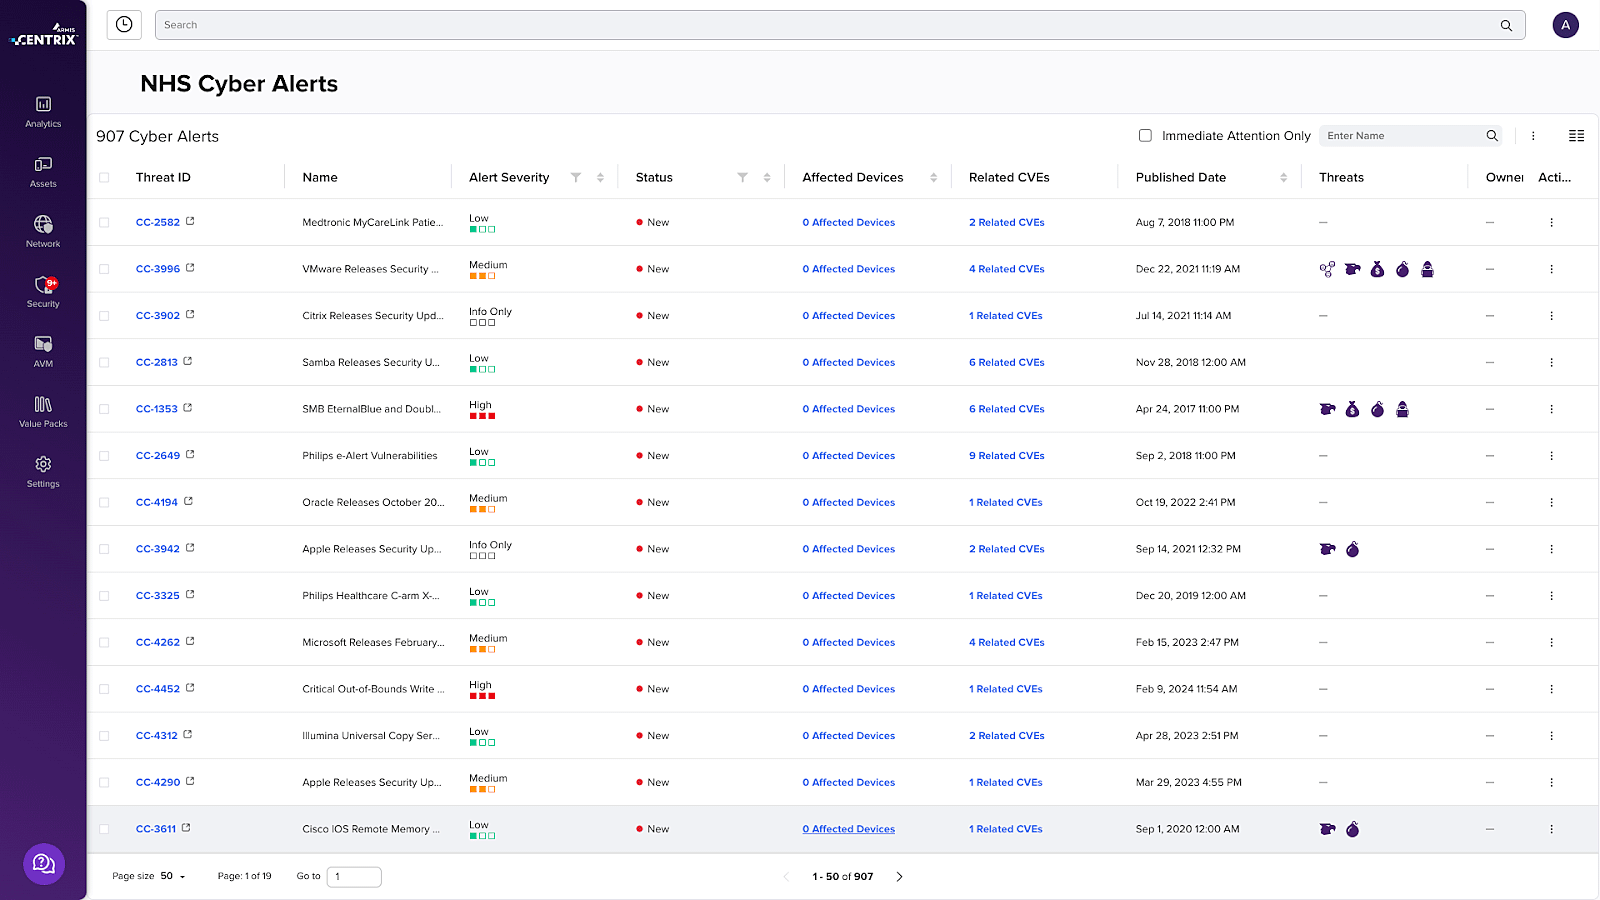The height and width of the screenshot is (900, 1600).
Task: Click first threat icon in CC-3996 row
Action: click(1327, 269)
